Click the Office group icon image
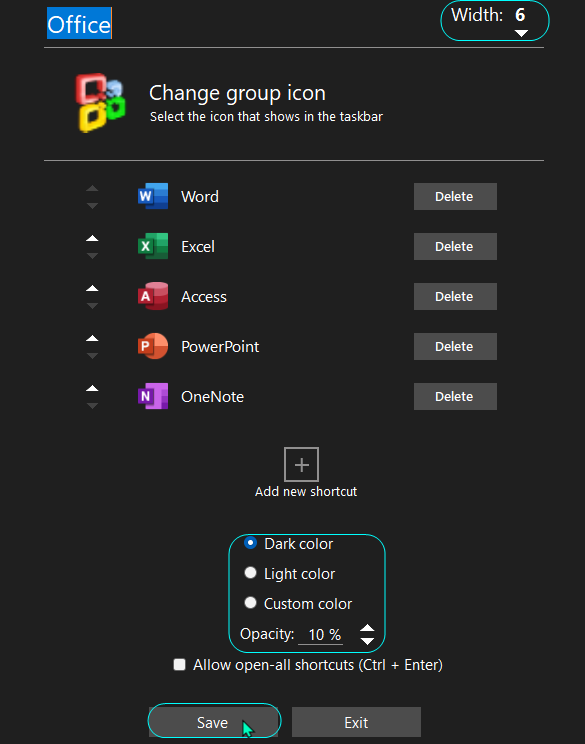 tap(101, 102)
